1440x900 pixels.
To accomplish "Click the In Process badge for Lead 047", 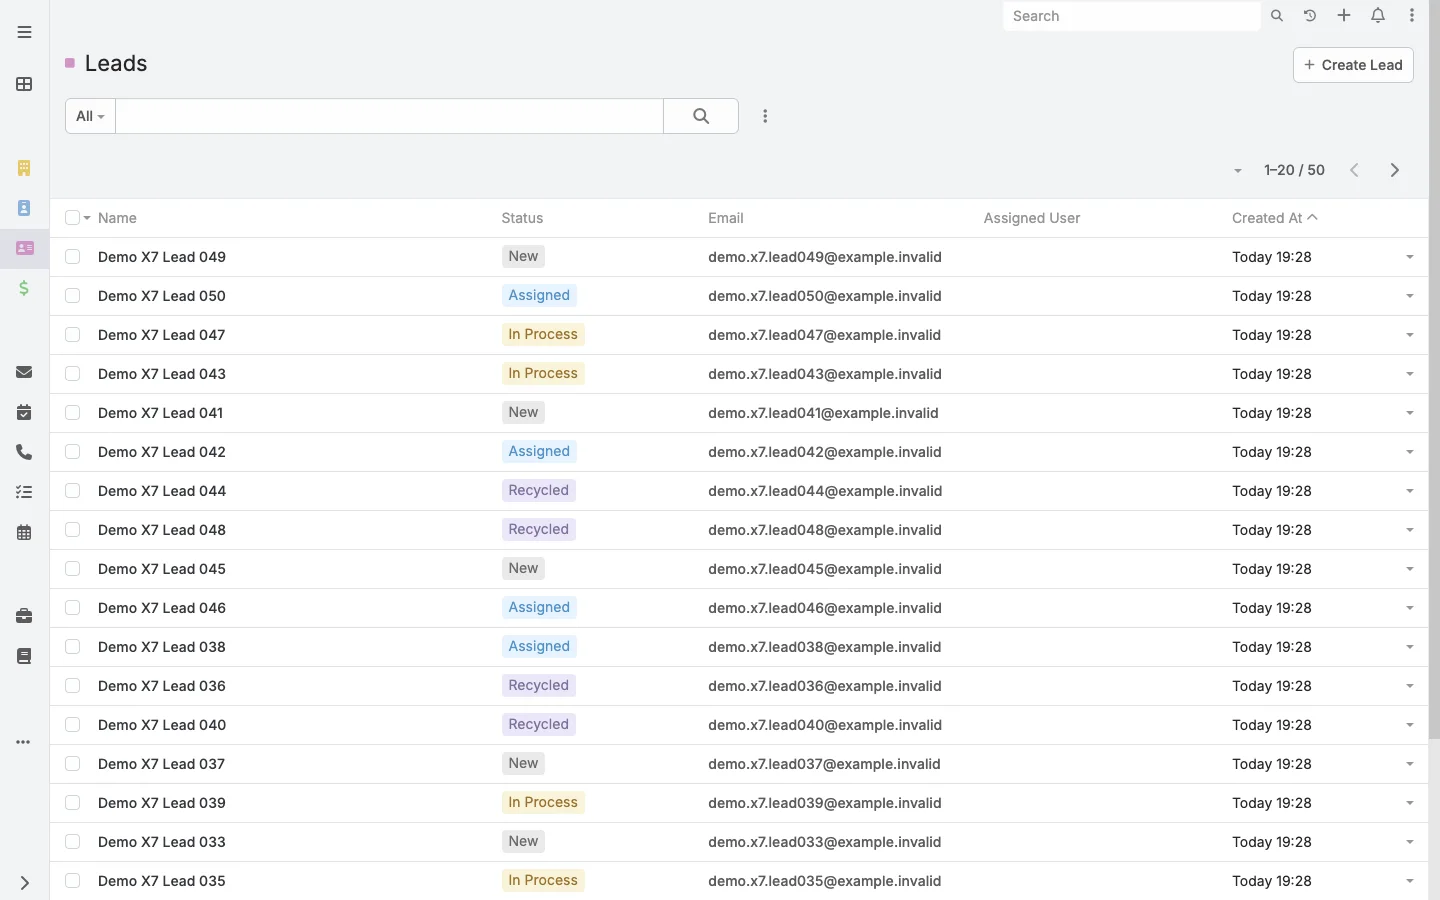I will coord(543,335).
